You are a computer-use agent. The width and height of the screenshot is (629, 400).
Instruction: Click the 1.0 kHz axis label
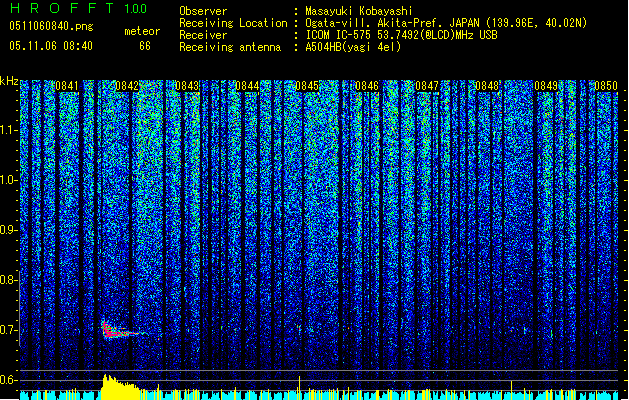point(9,180)
